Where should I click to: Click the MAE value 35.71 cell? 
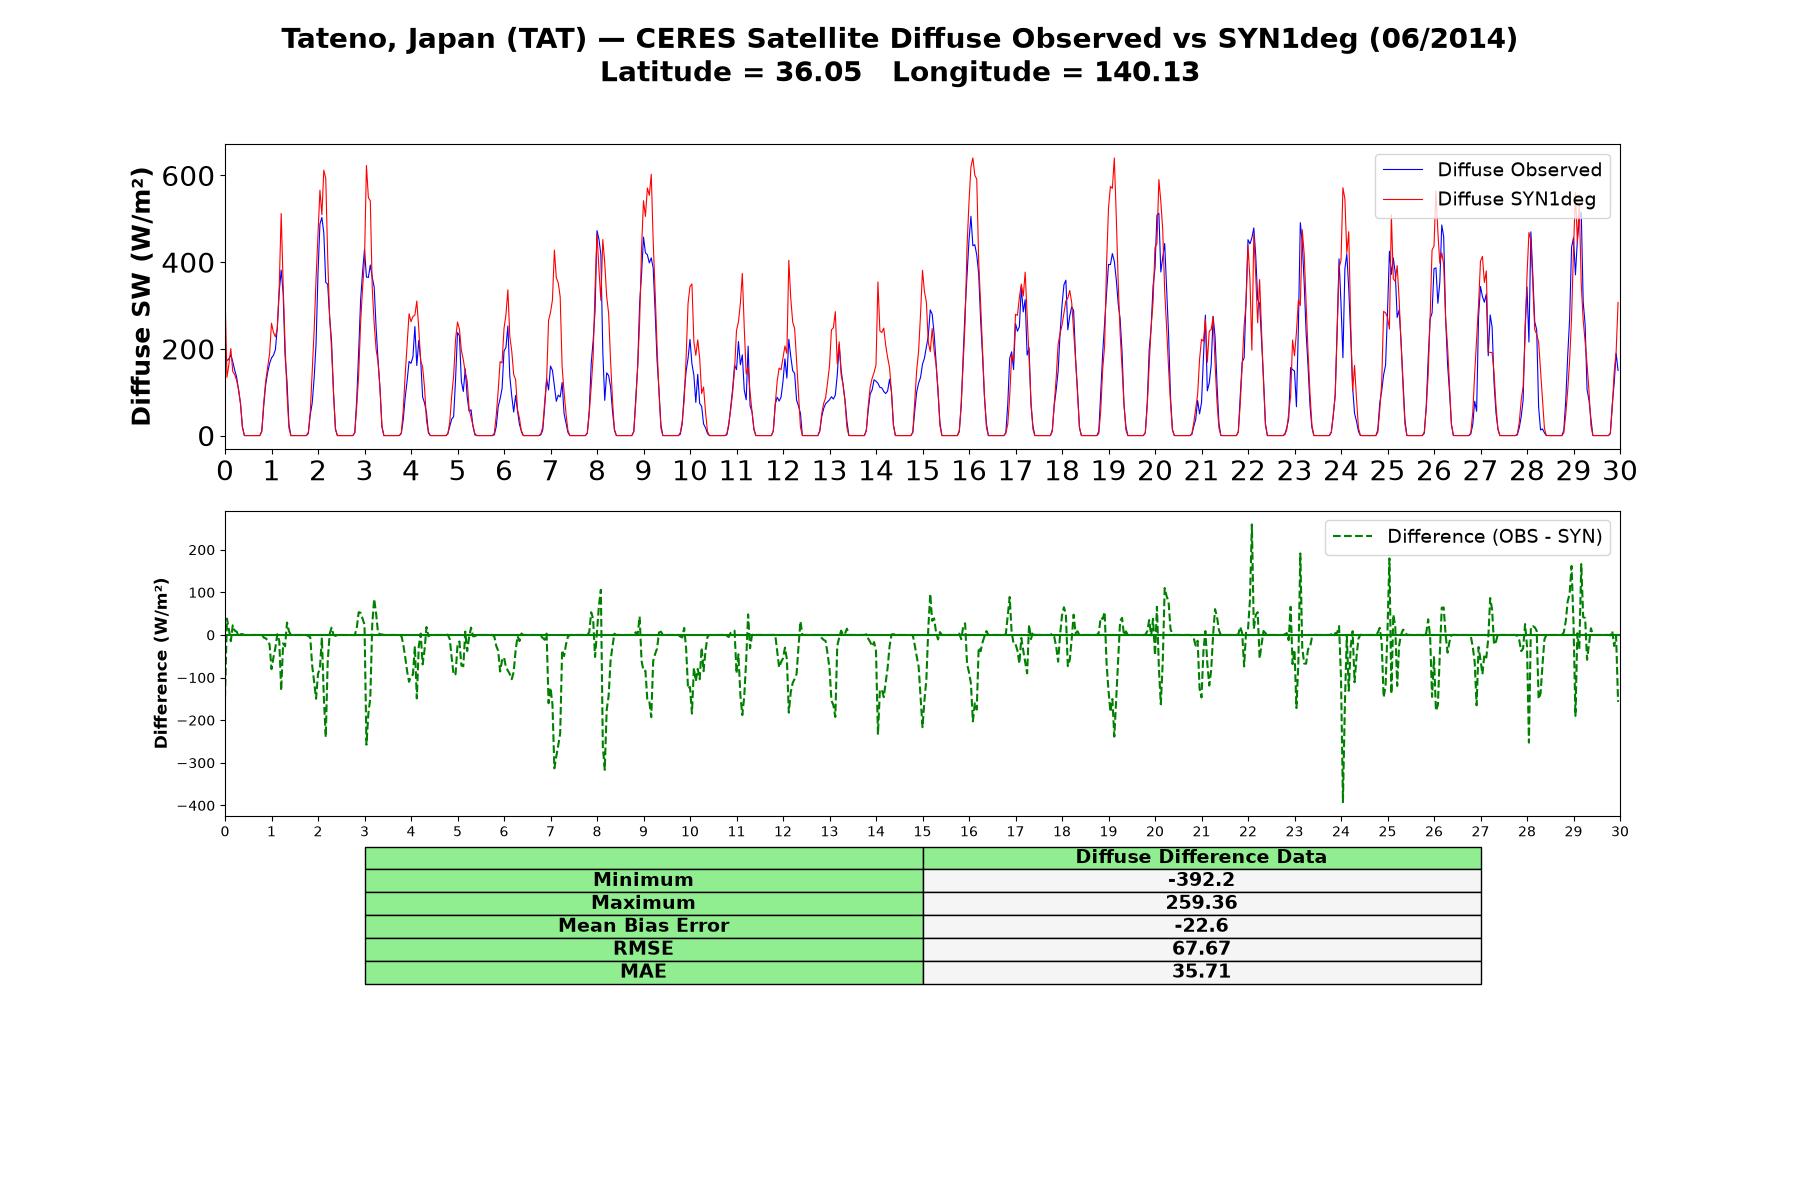point(1201,972)
